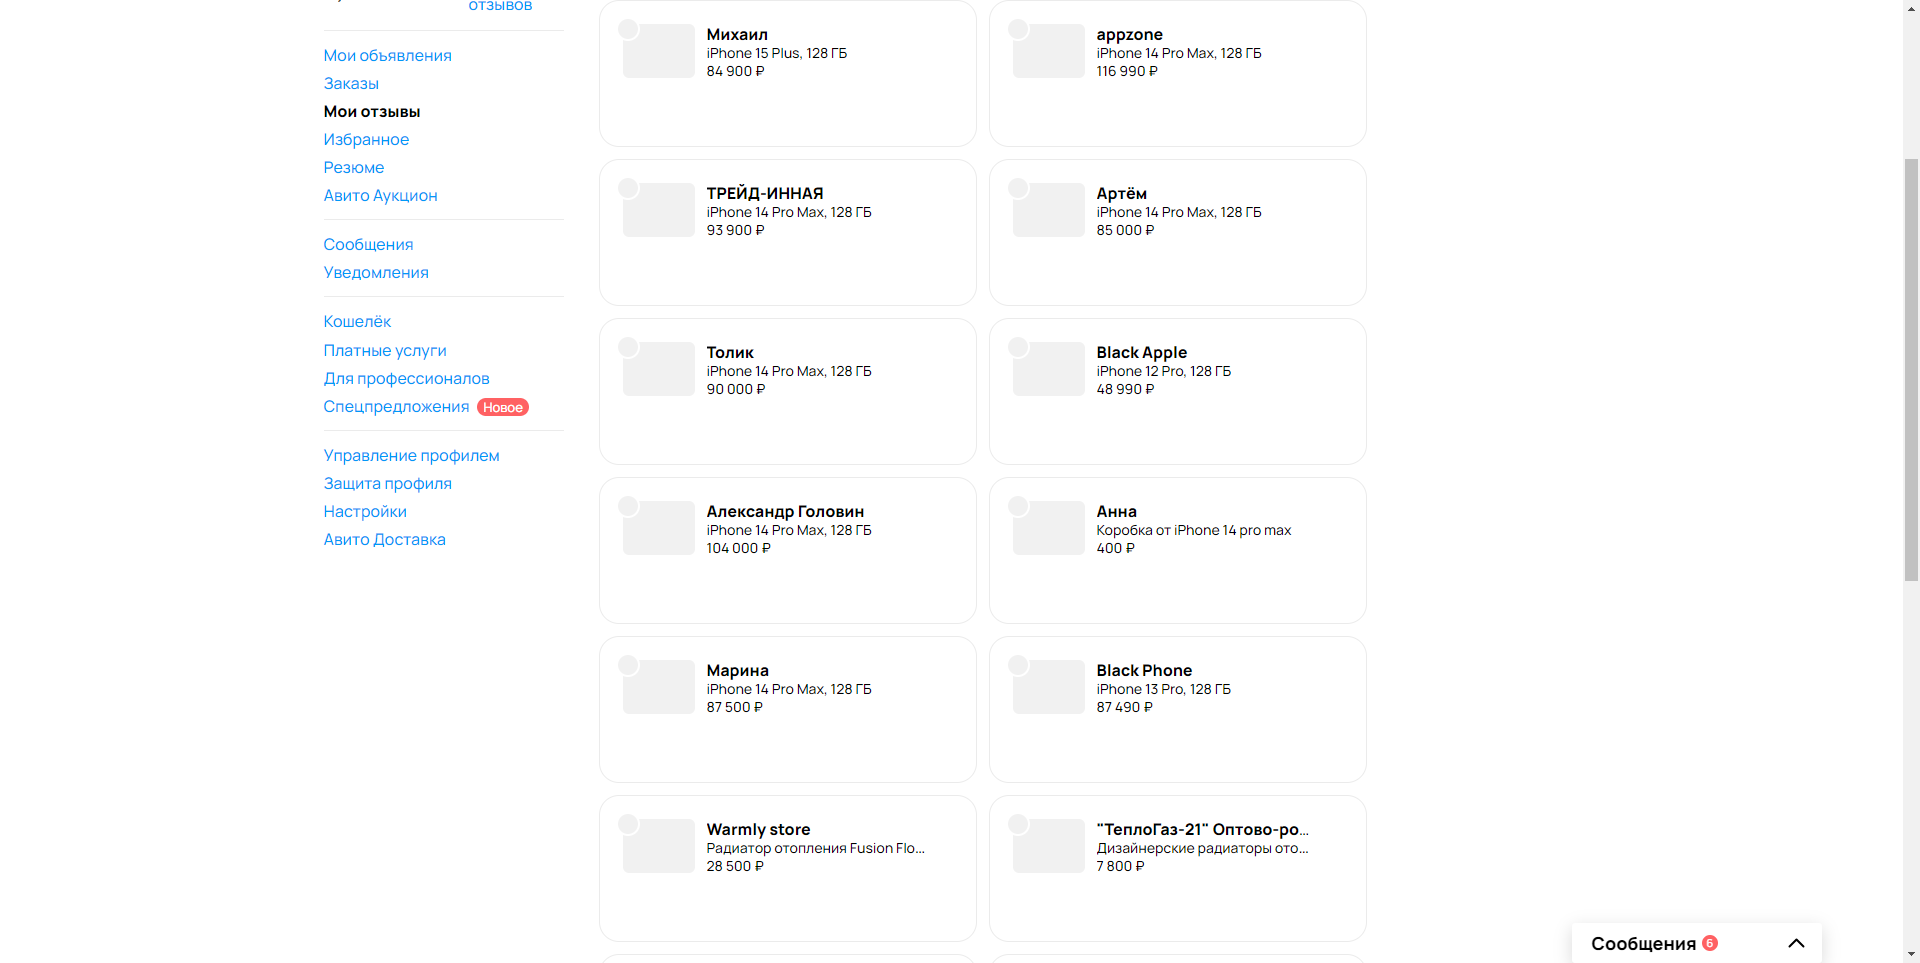Click seller name ТРЕЙД-ИННАЯ
This screenshot has width=1920, height=963.
pos(765,194)
